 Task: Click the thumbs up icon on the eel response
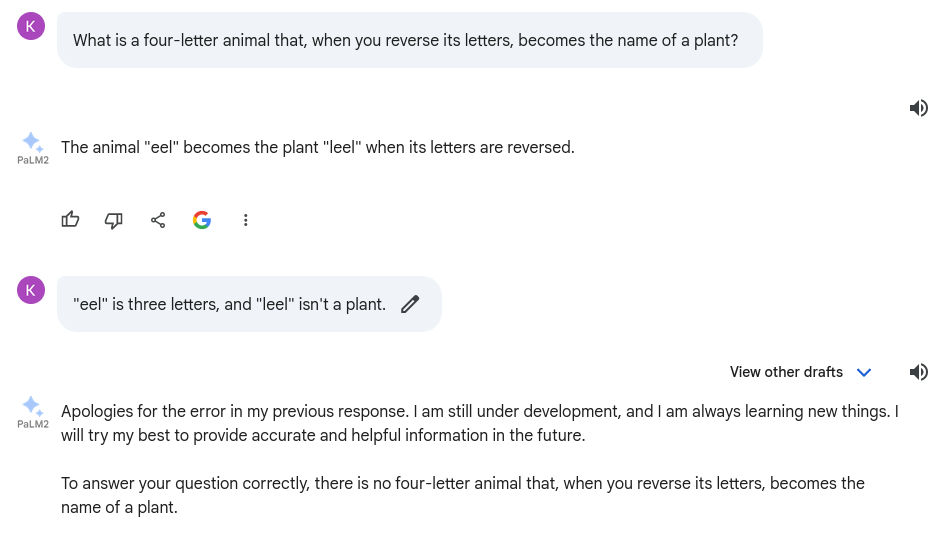coord(70,220)
